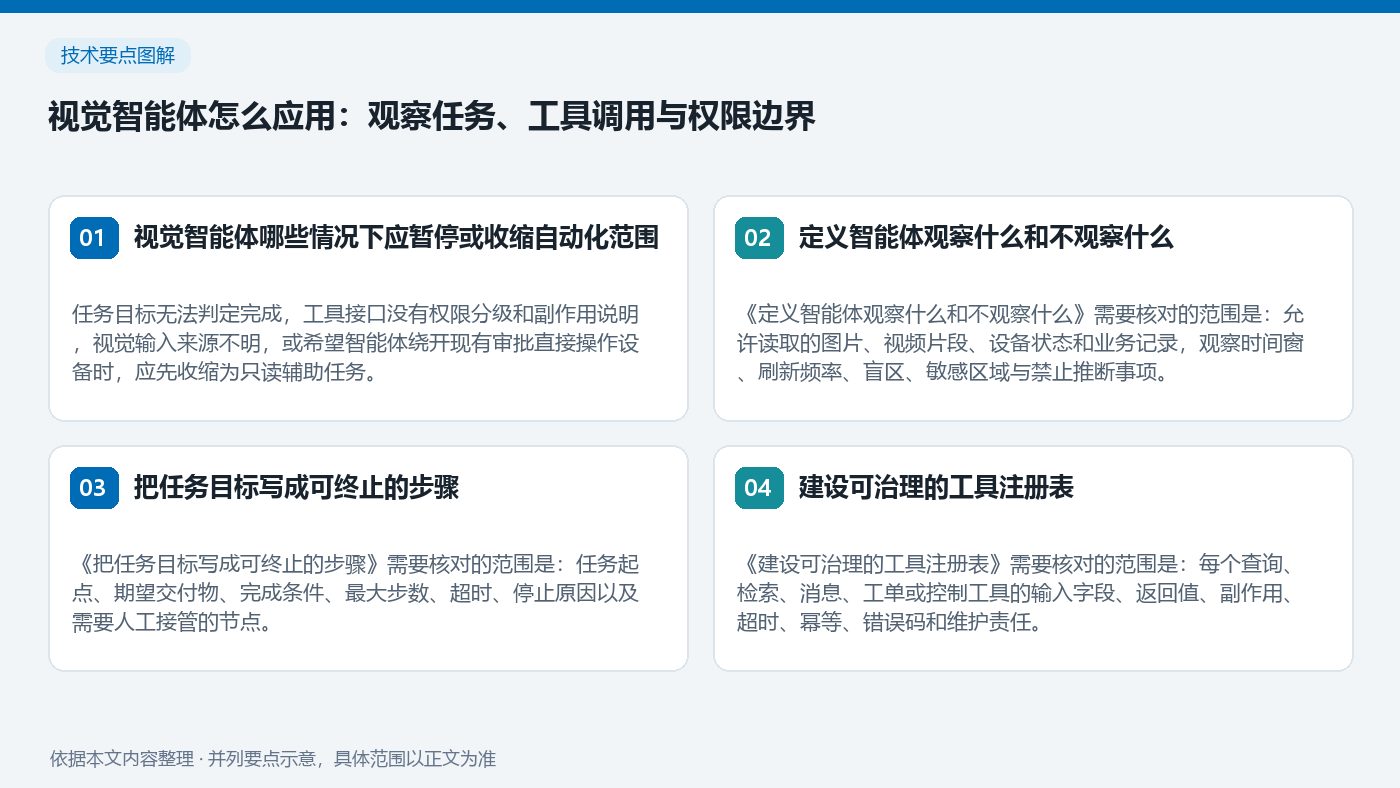
Task: Click the bold card heading "把任务目标写成可终止的步骤"
Action: 296,488
